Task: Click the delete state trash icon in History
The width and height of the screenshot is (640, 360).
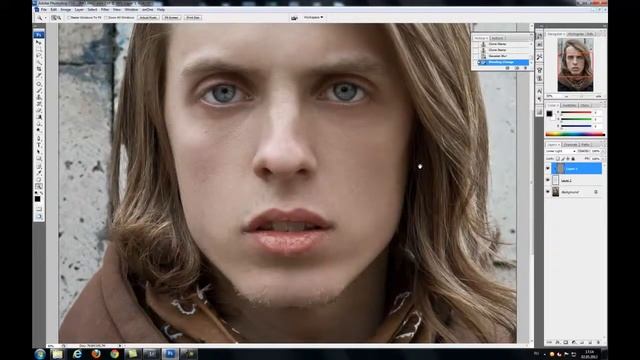Action: (x=525, y=68)
